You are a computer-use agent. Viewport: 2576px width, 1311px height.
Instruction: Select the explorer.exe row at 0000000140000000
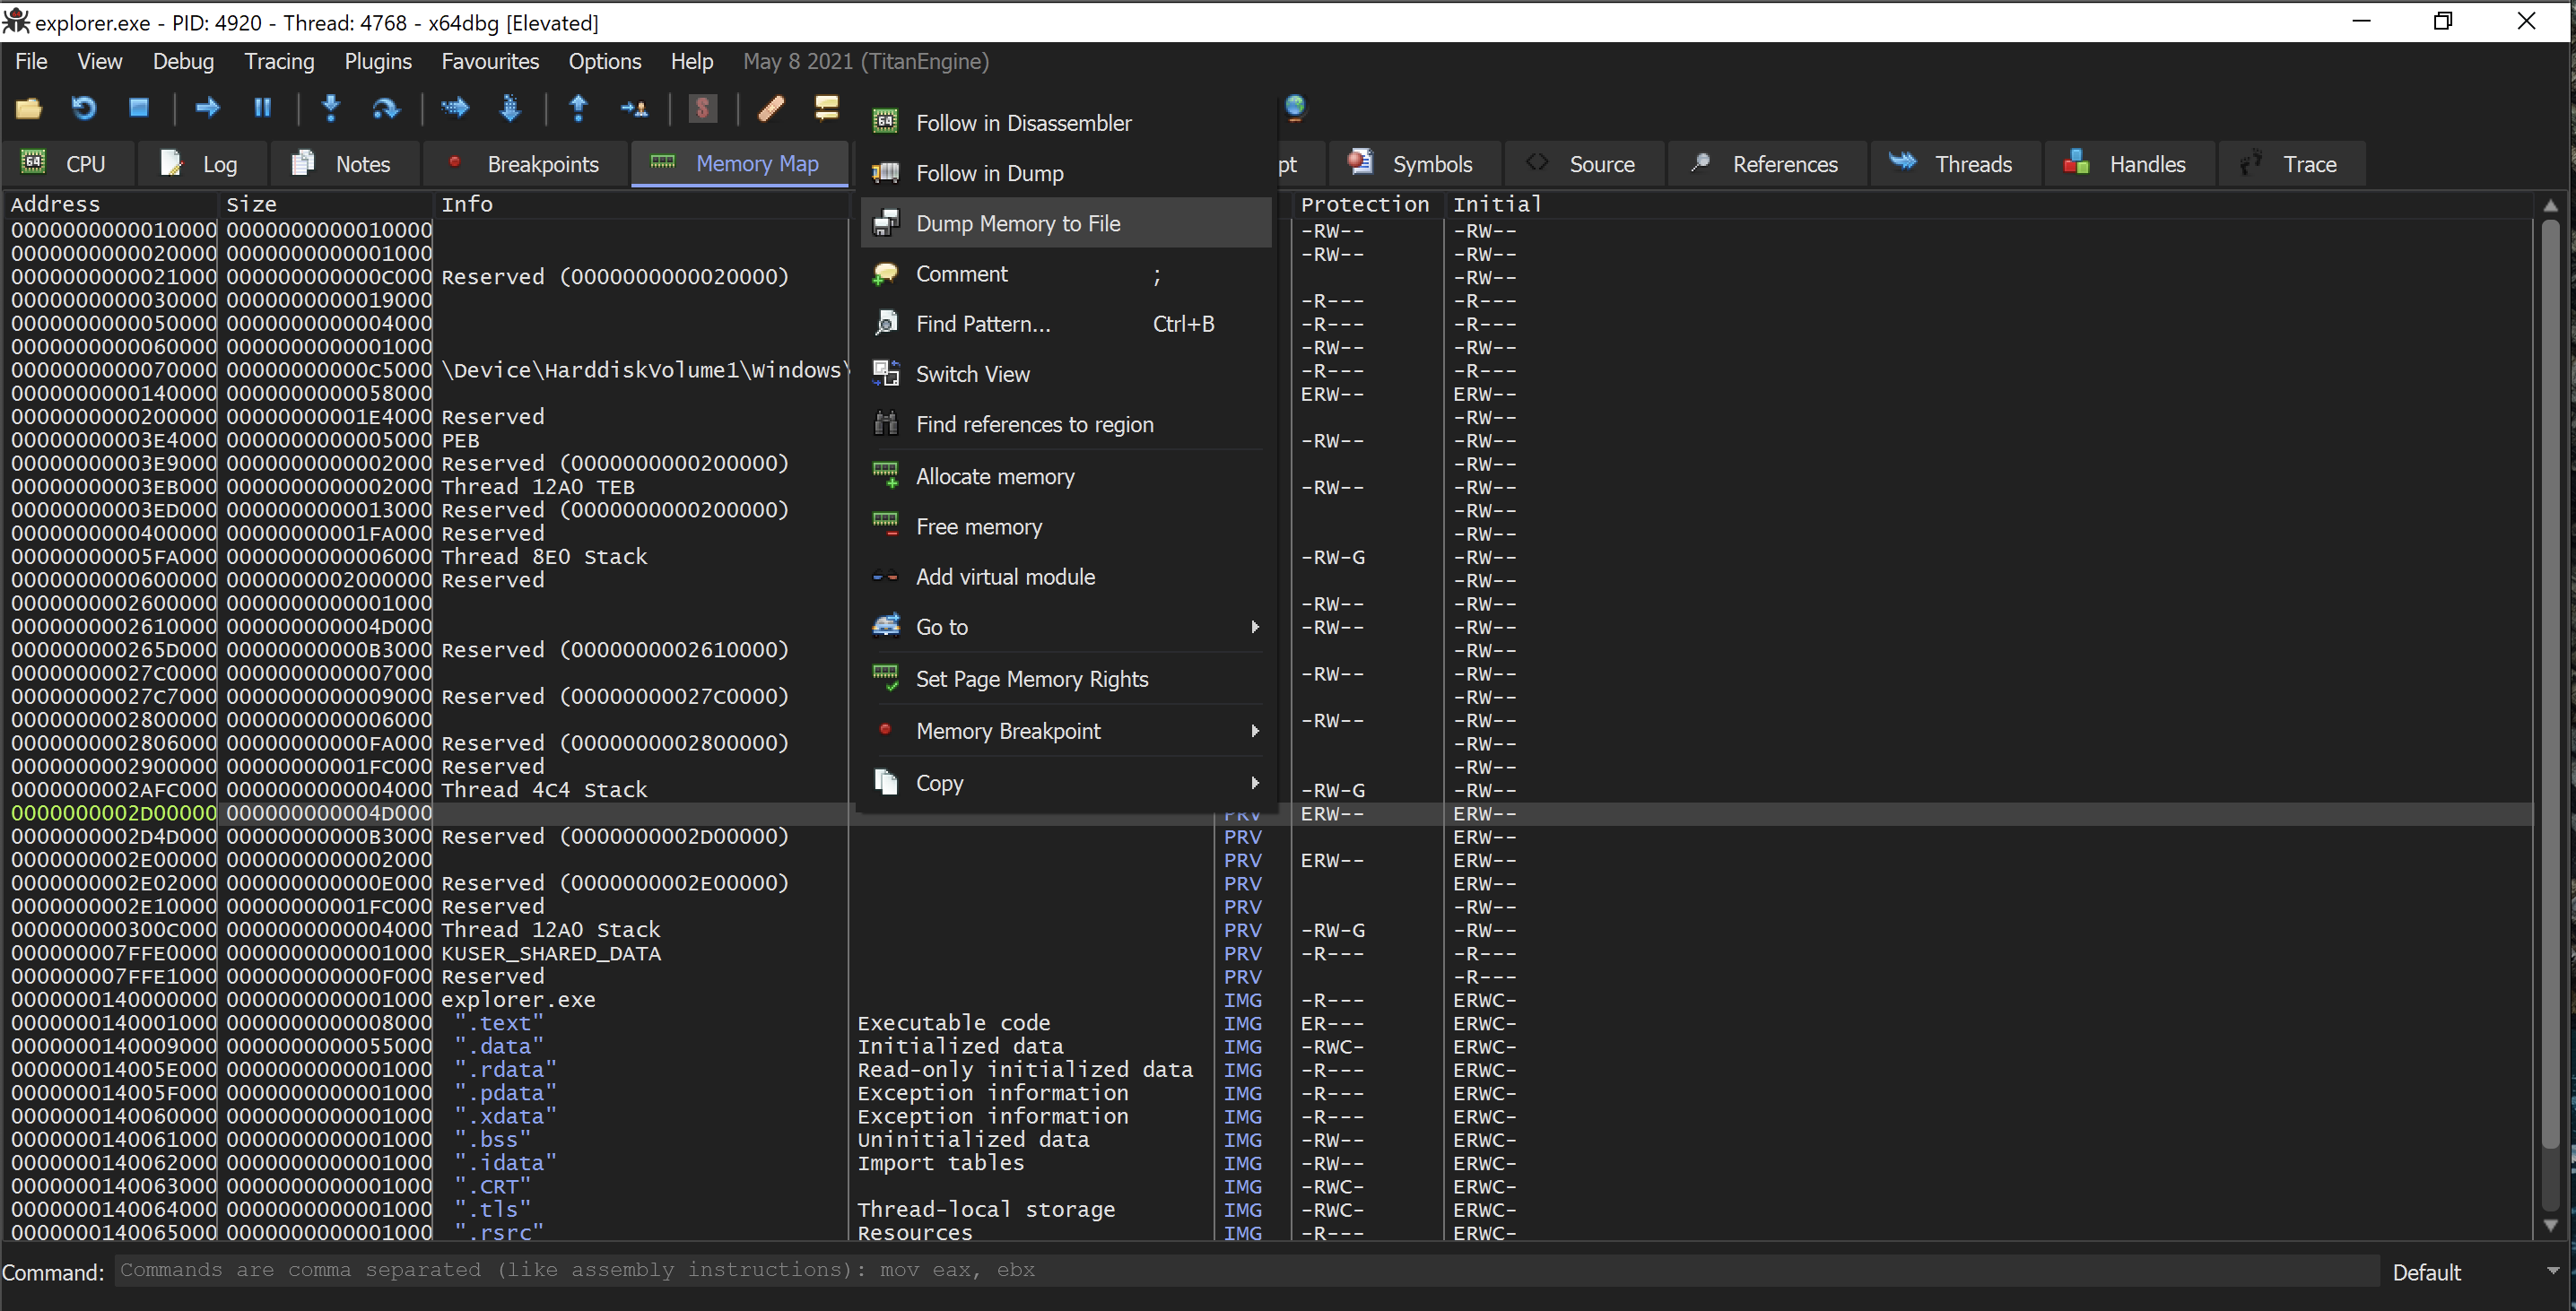(1270, 999)
